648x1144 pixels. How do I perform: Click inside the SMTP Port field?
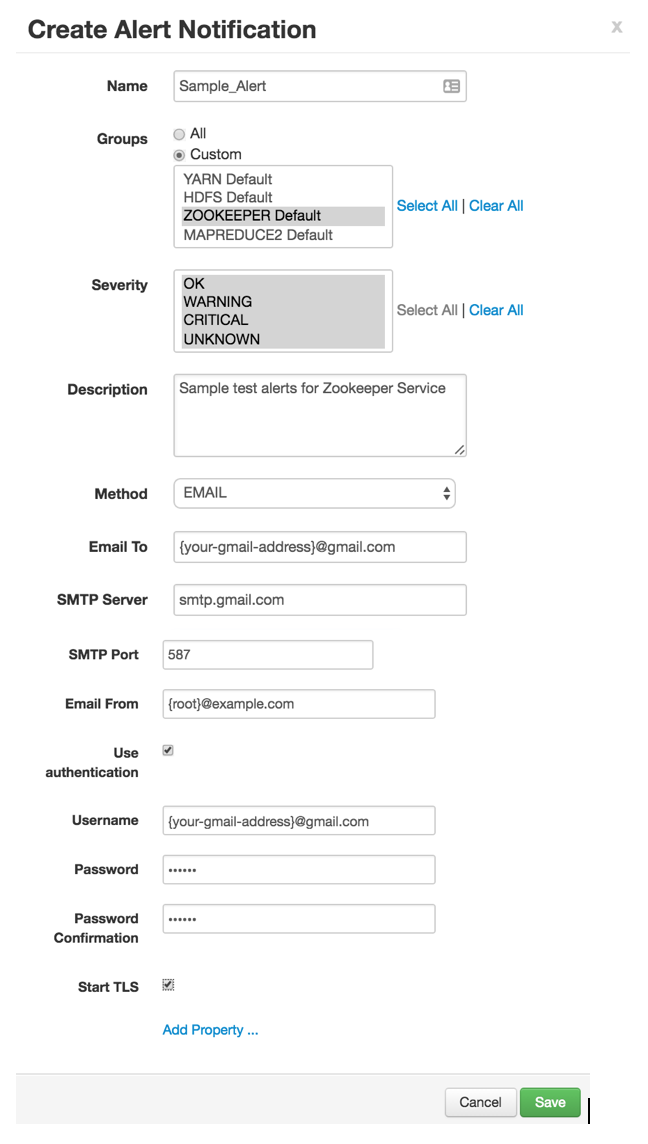[x=268, y=654]
